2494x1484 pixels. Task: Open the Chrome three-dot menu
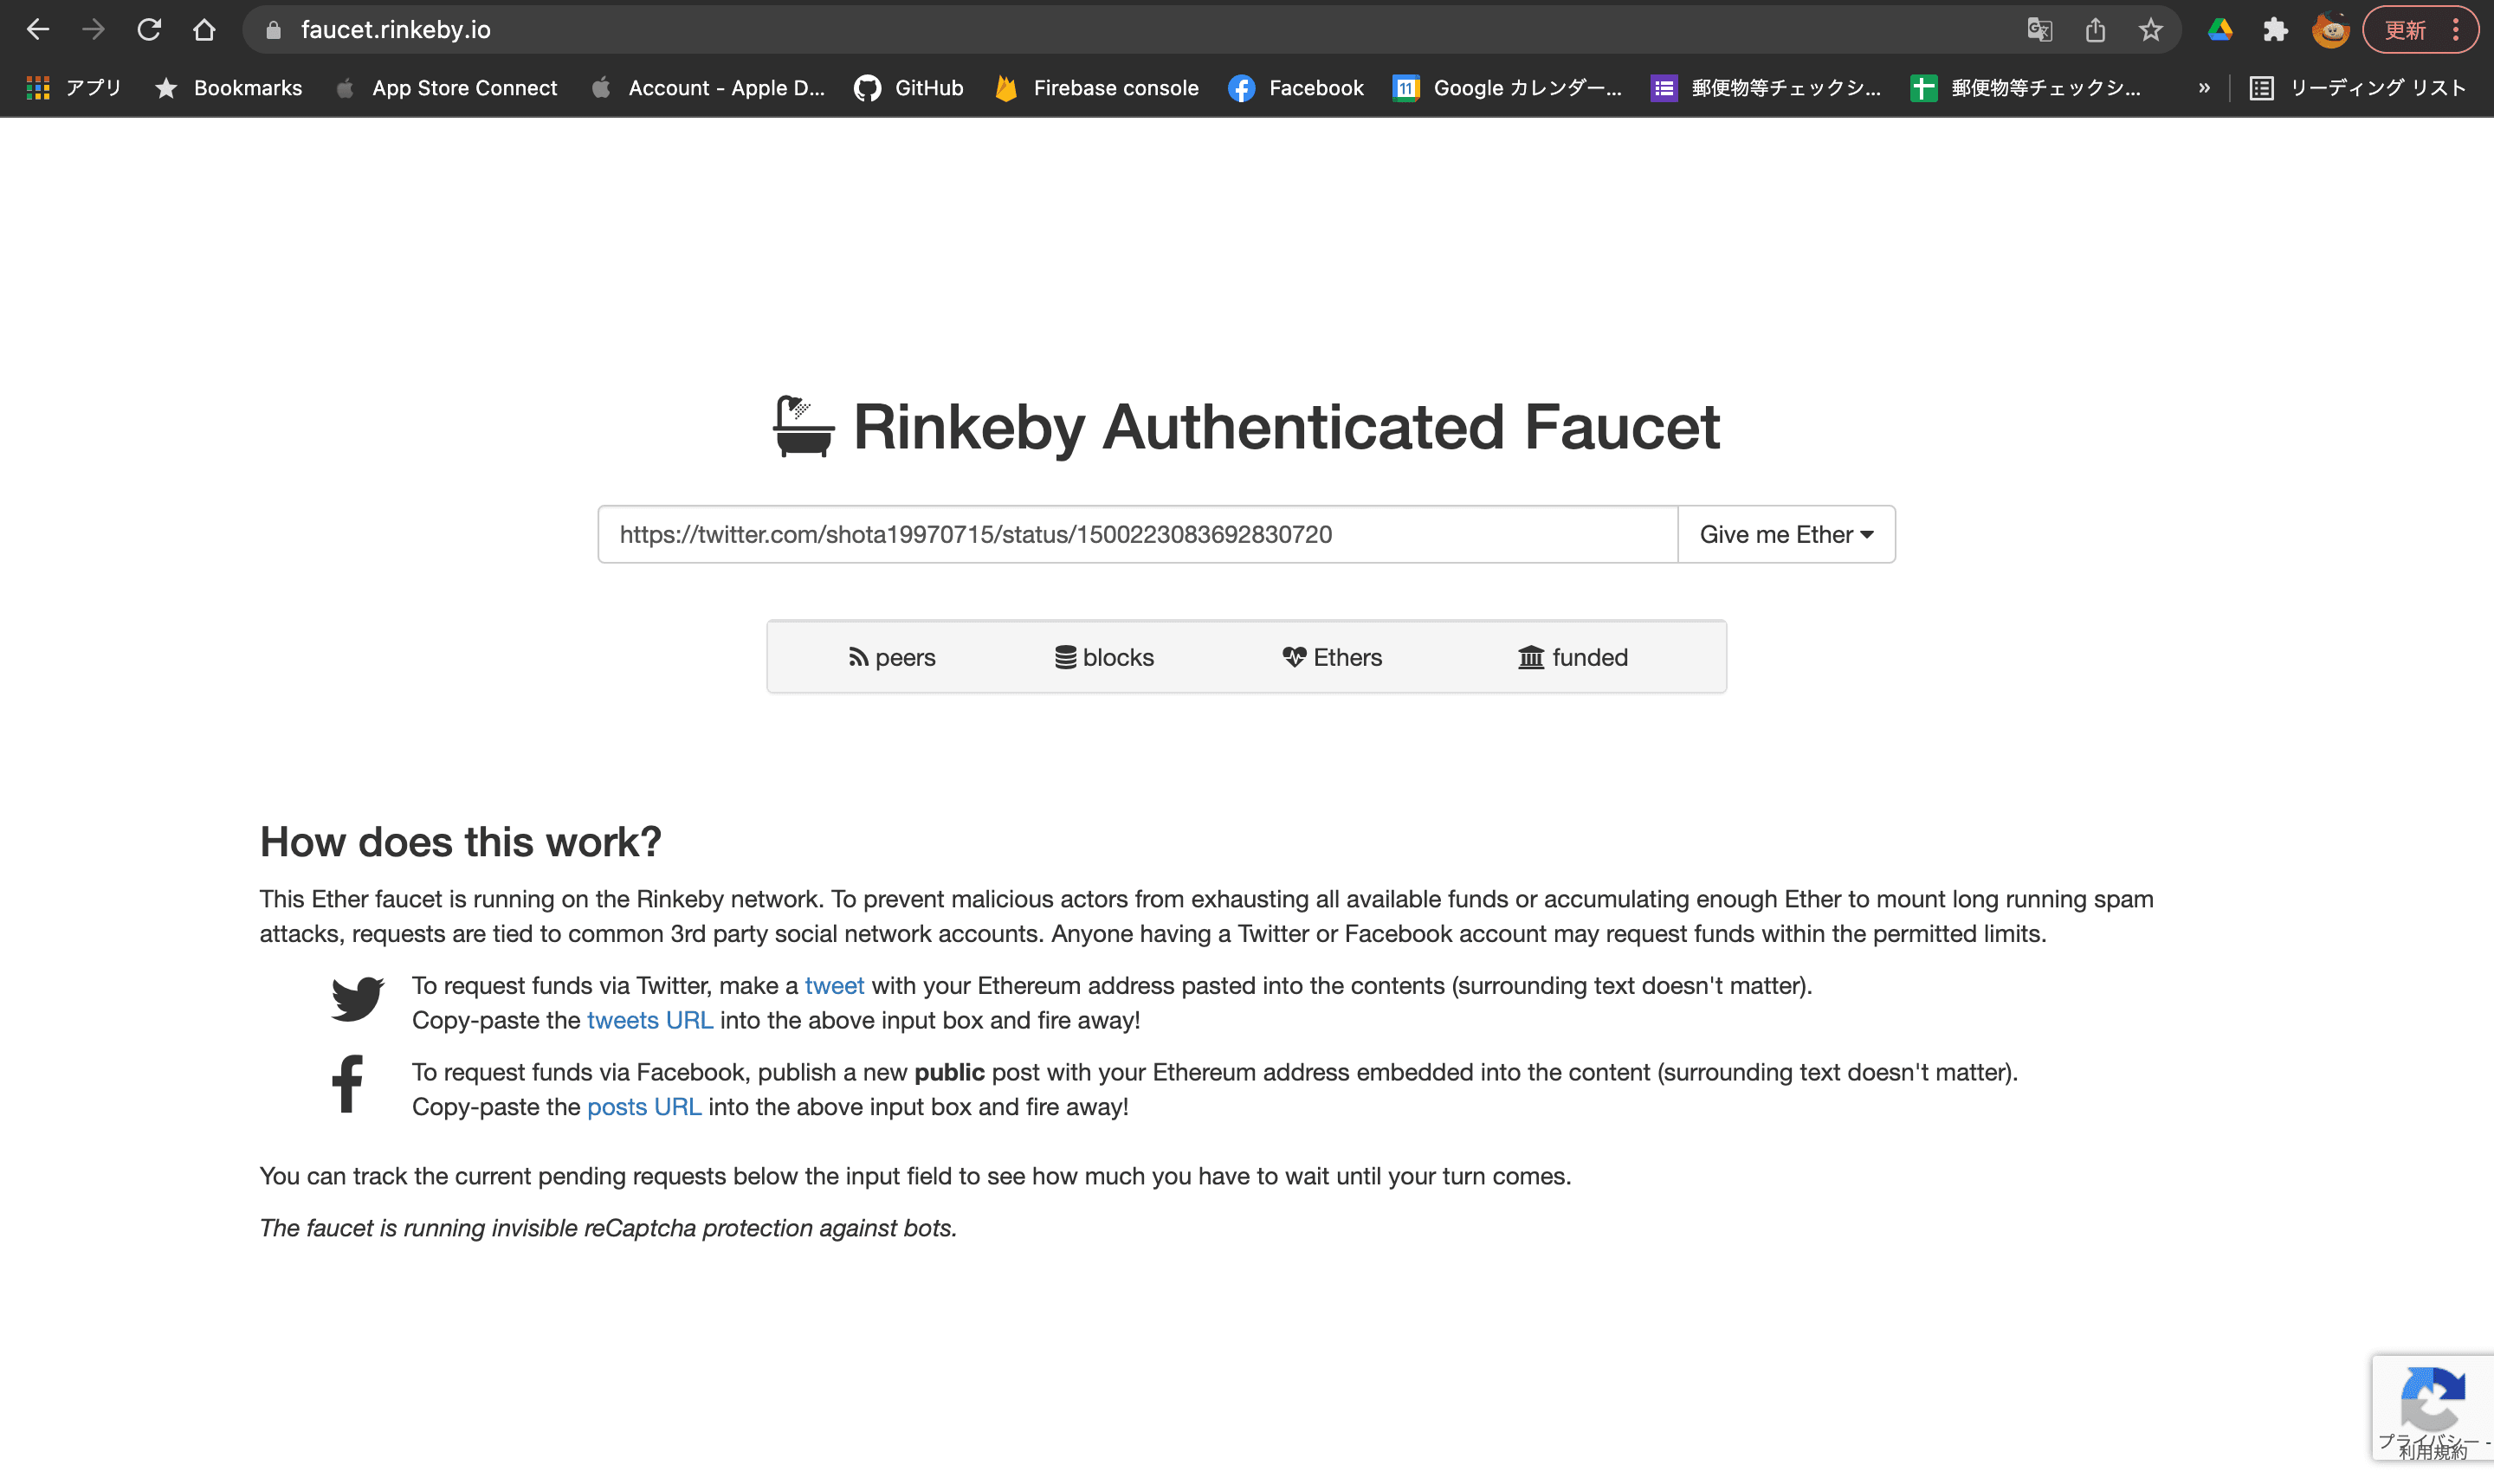[x=2456, y=30]
